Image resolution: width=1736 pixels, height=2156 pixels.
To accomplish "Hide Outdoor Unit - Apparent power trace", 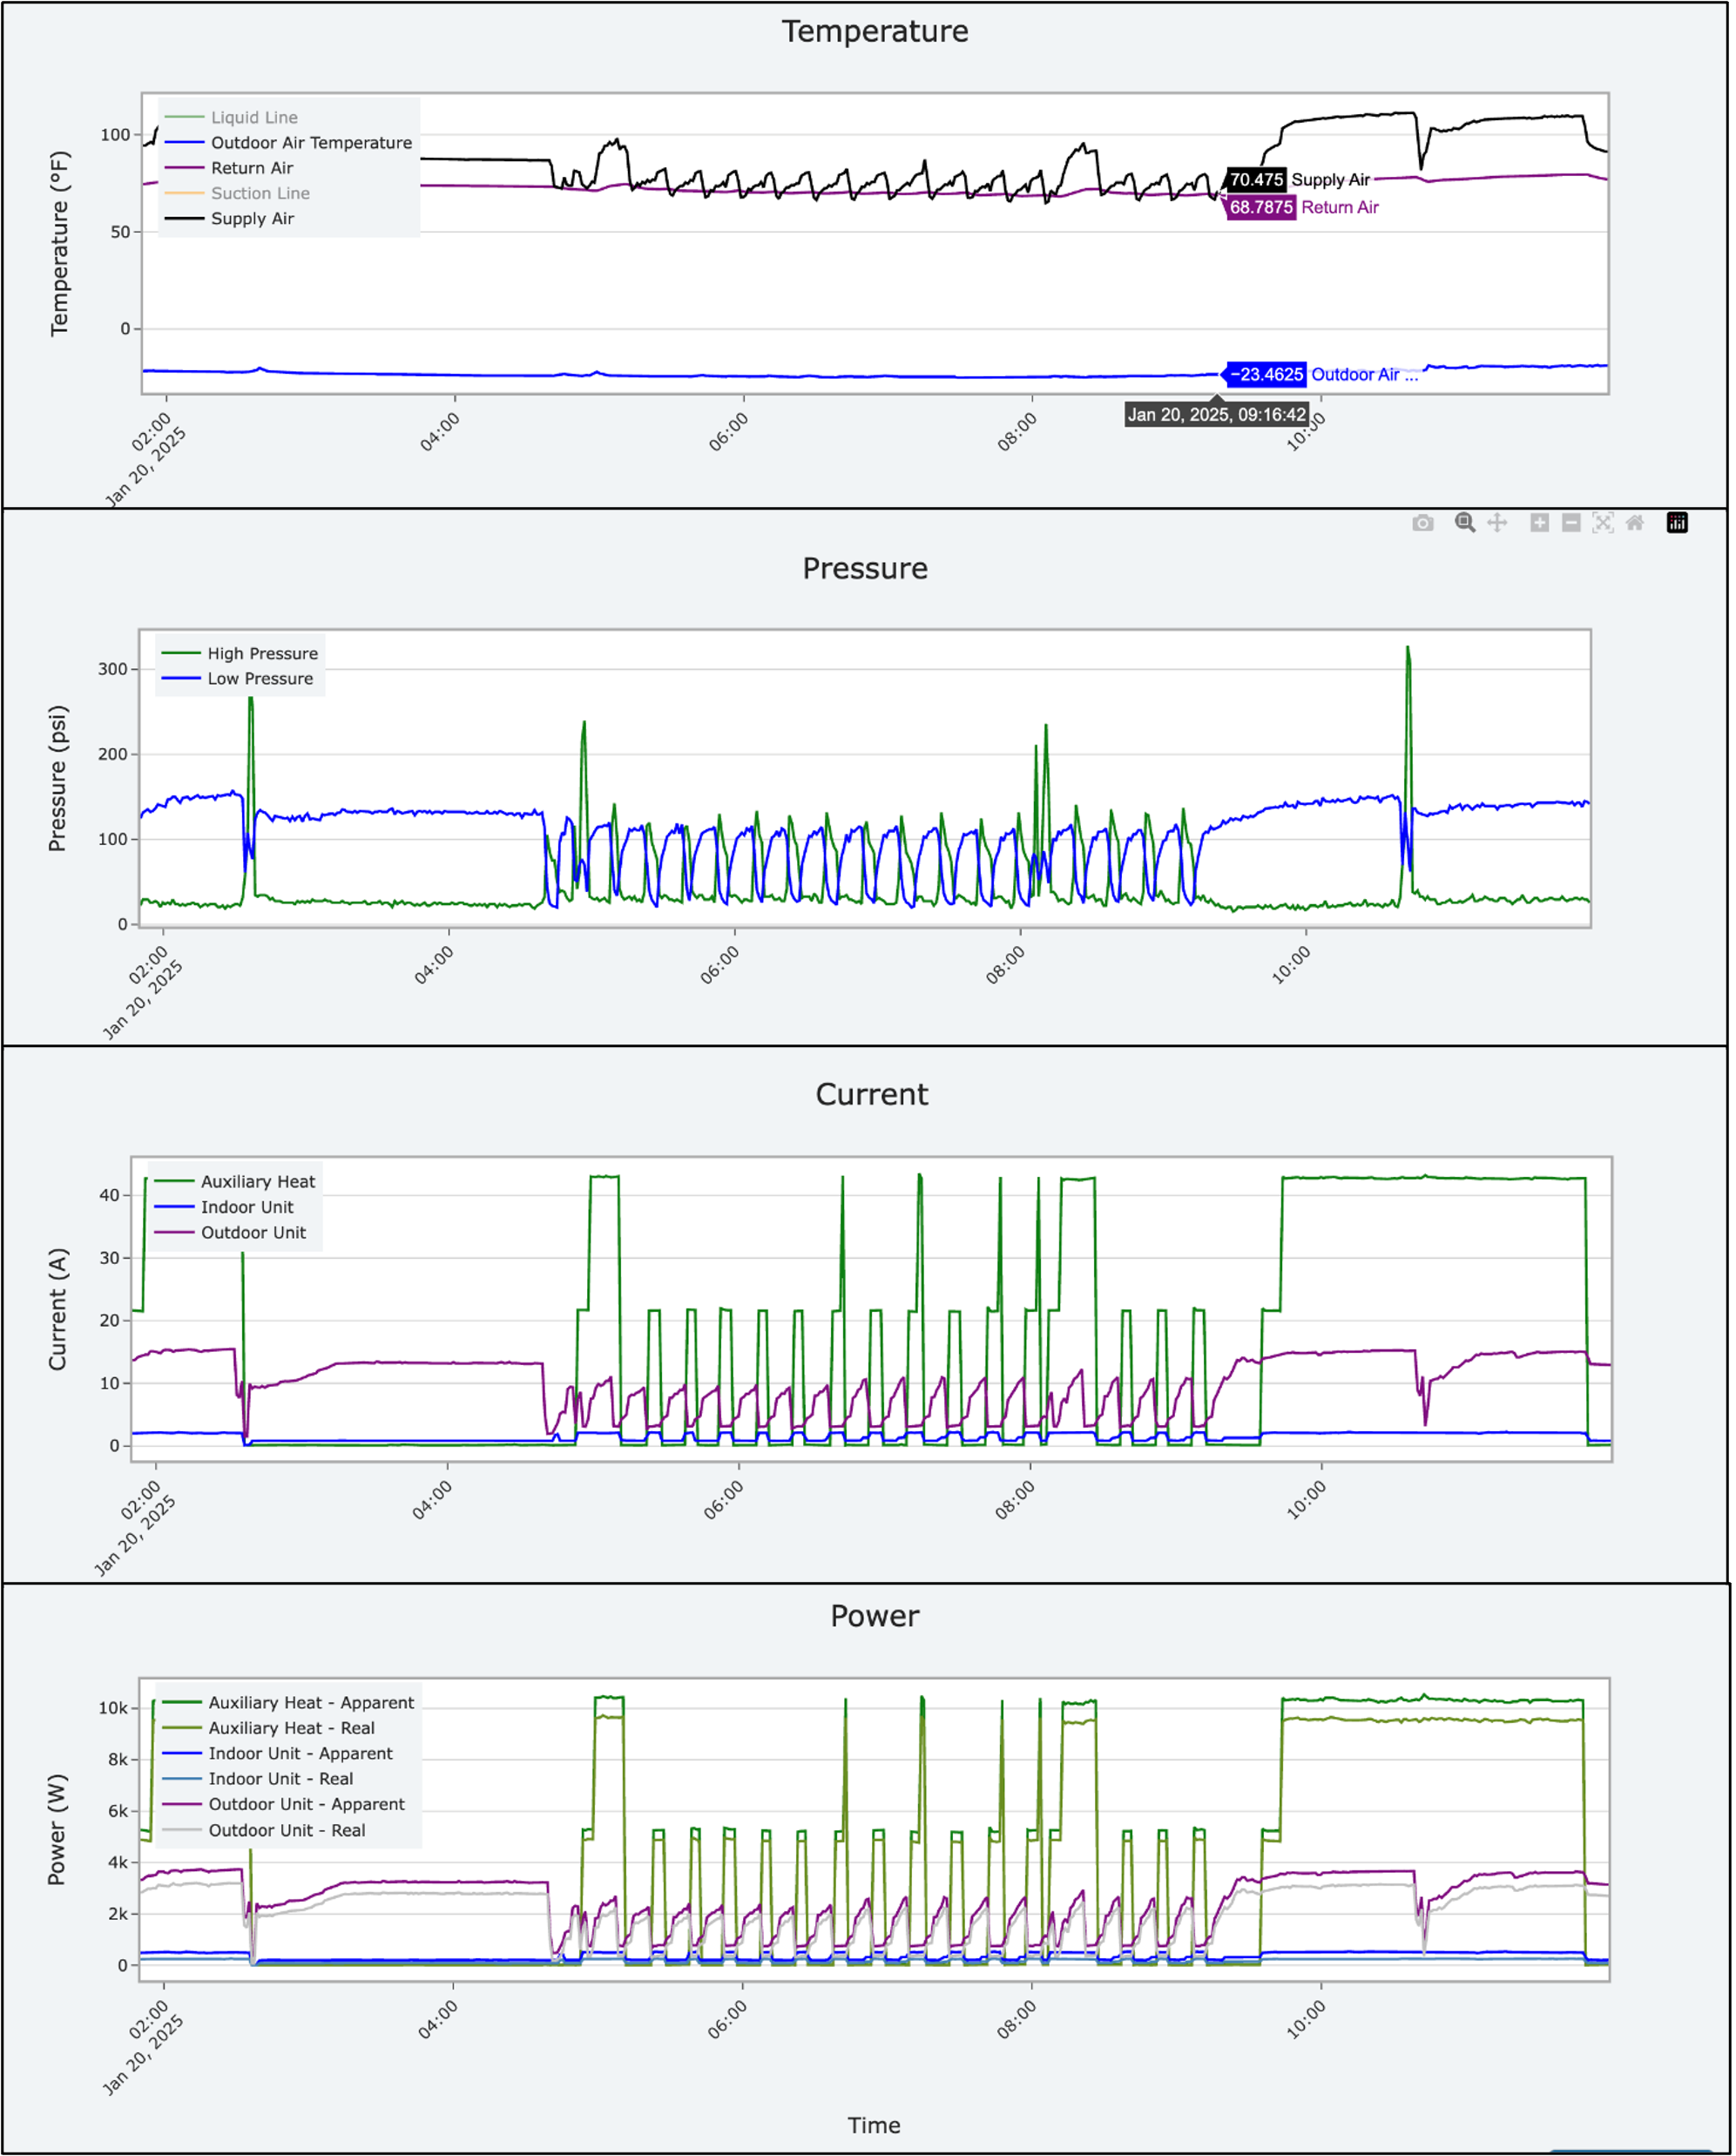I will (x=306, y=1804).
